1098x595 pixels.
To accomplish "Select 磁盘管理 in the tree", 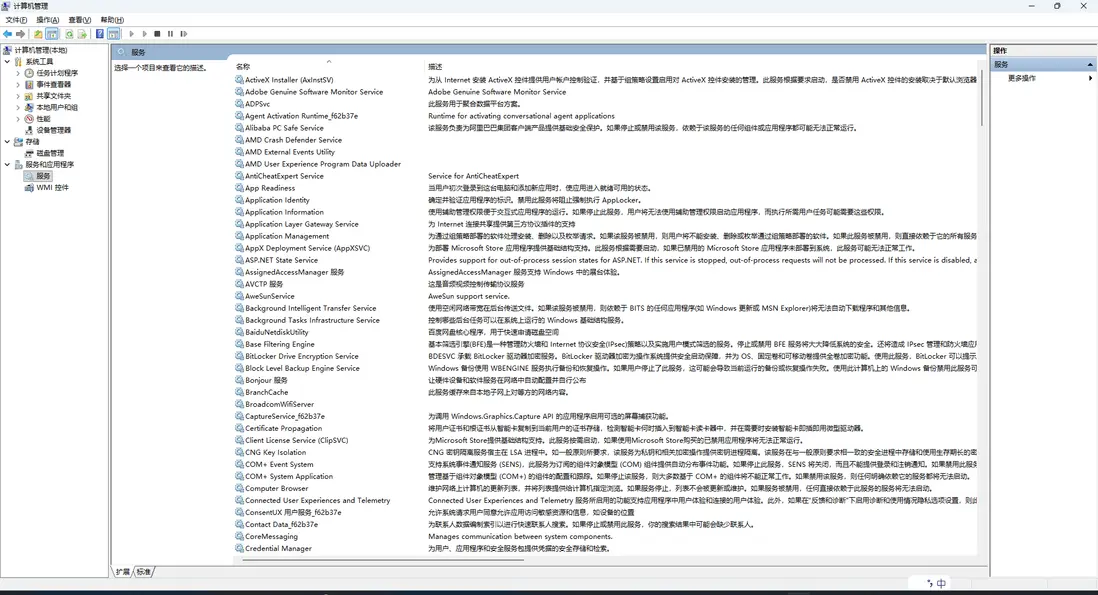I will click(44, 153).
